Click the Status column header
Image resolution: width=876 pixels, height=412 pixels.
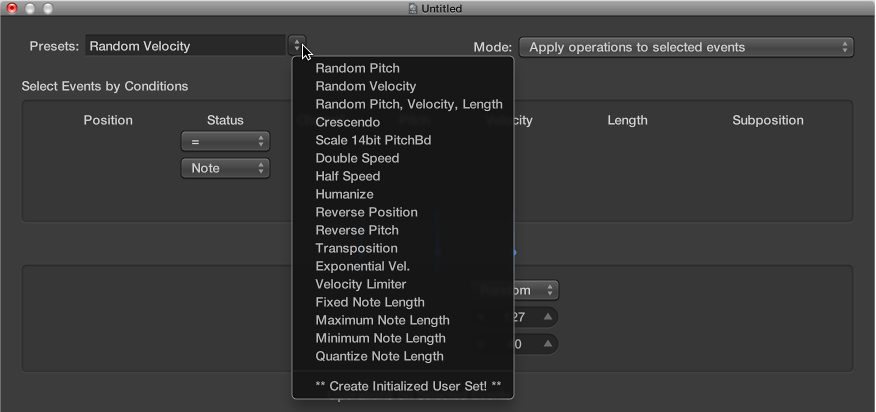225,120
